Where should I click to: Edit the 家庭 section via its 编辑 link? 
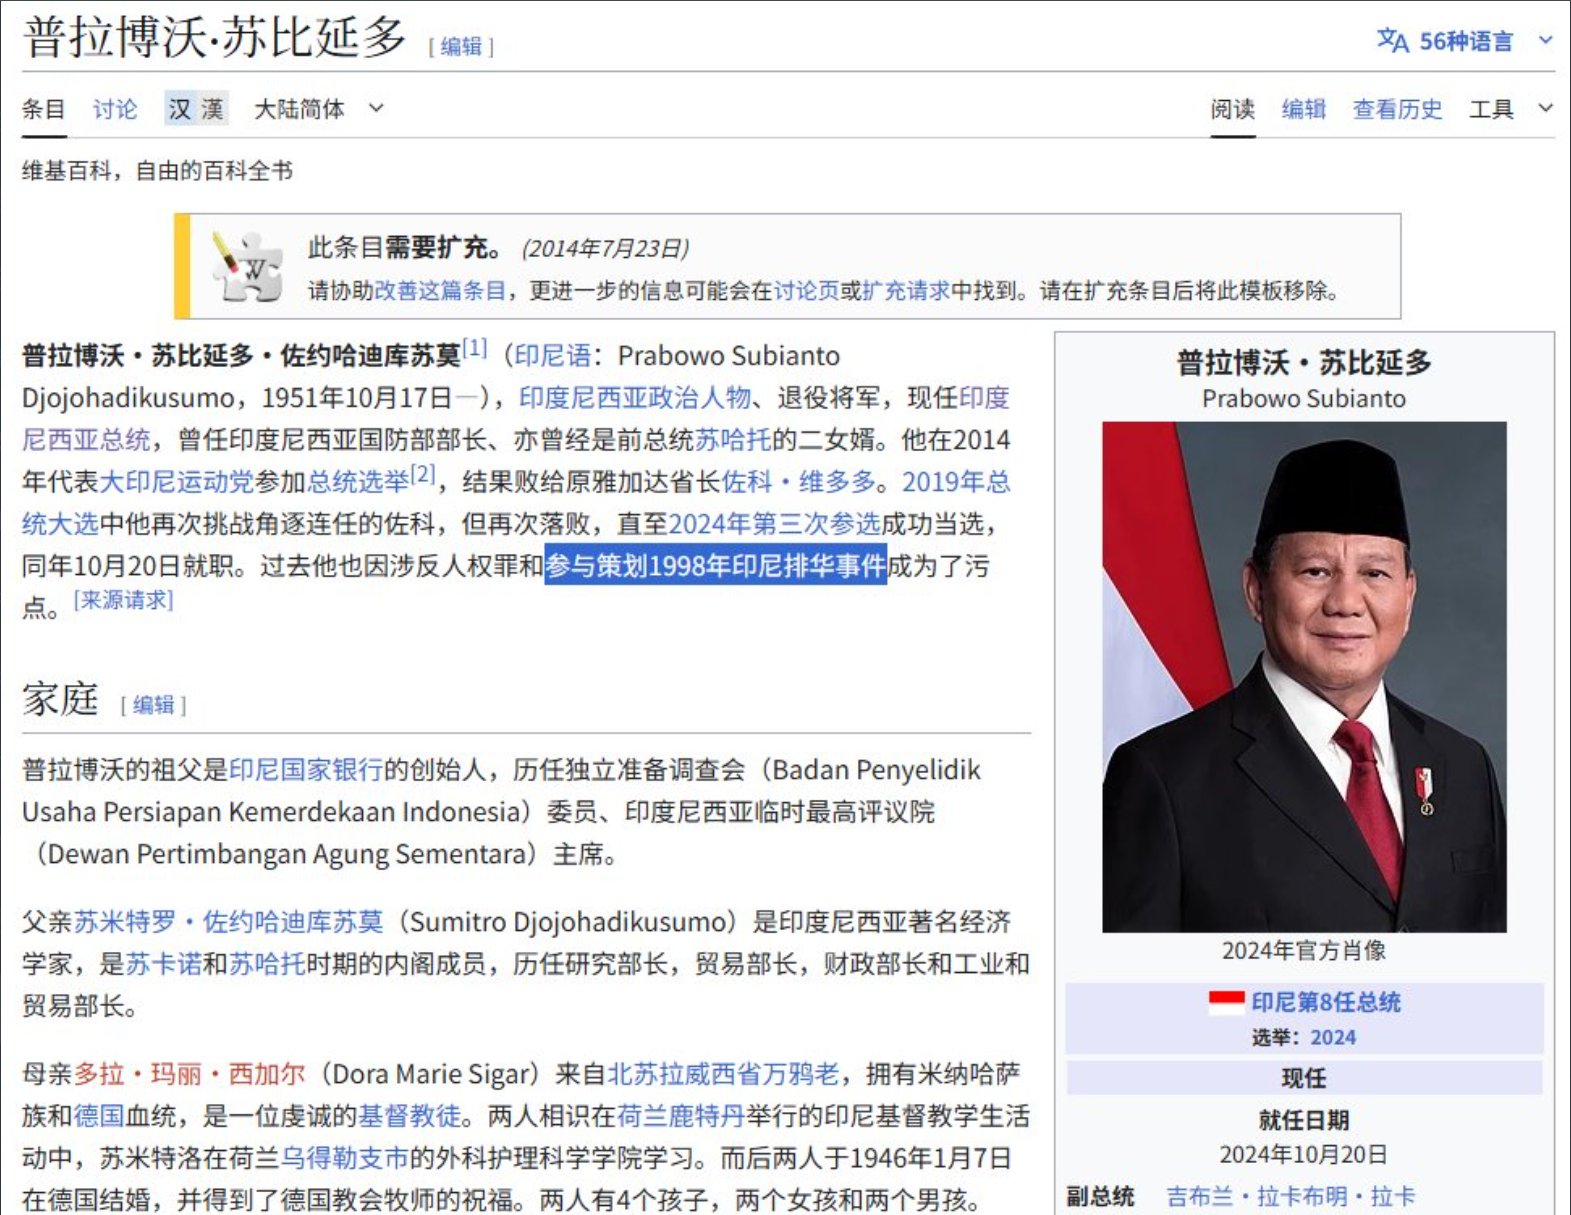point(153,705)
